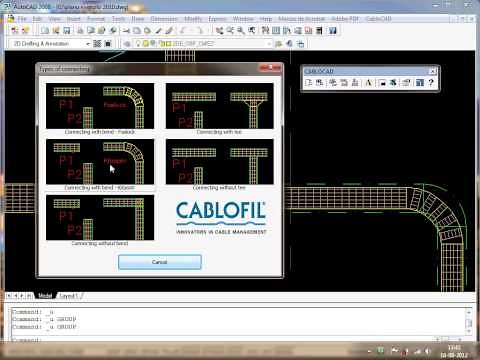Open the Properties palette icon

[x=265, y=31]
